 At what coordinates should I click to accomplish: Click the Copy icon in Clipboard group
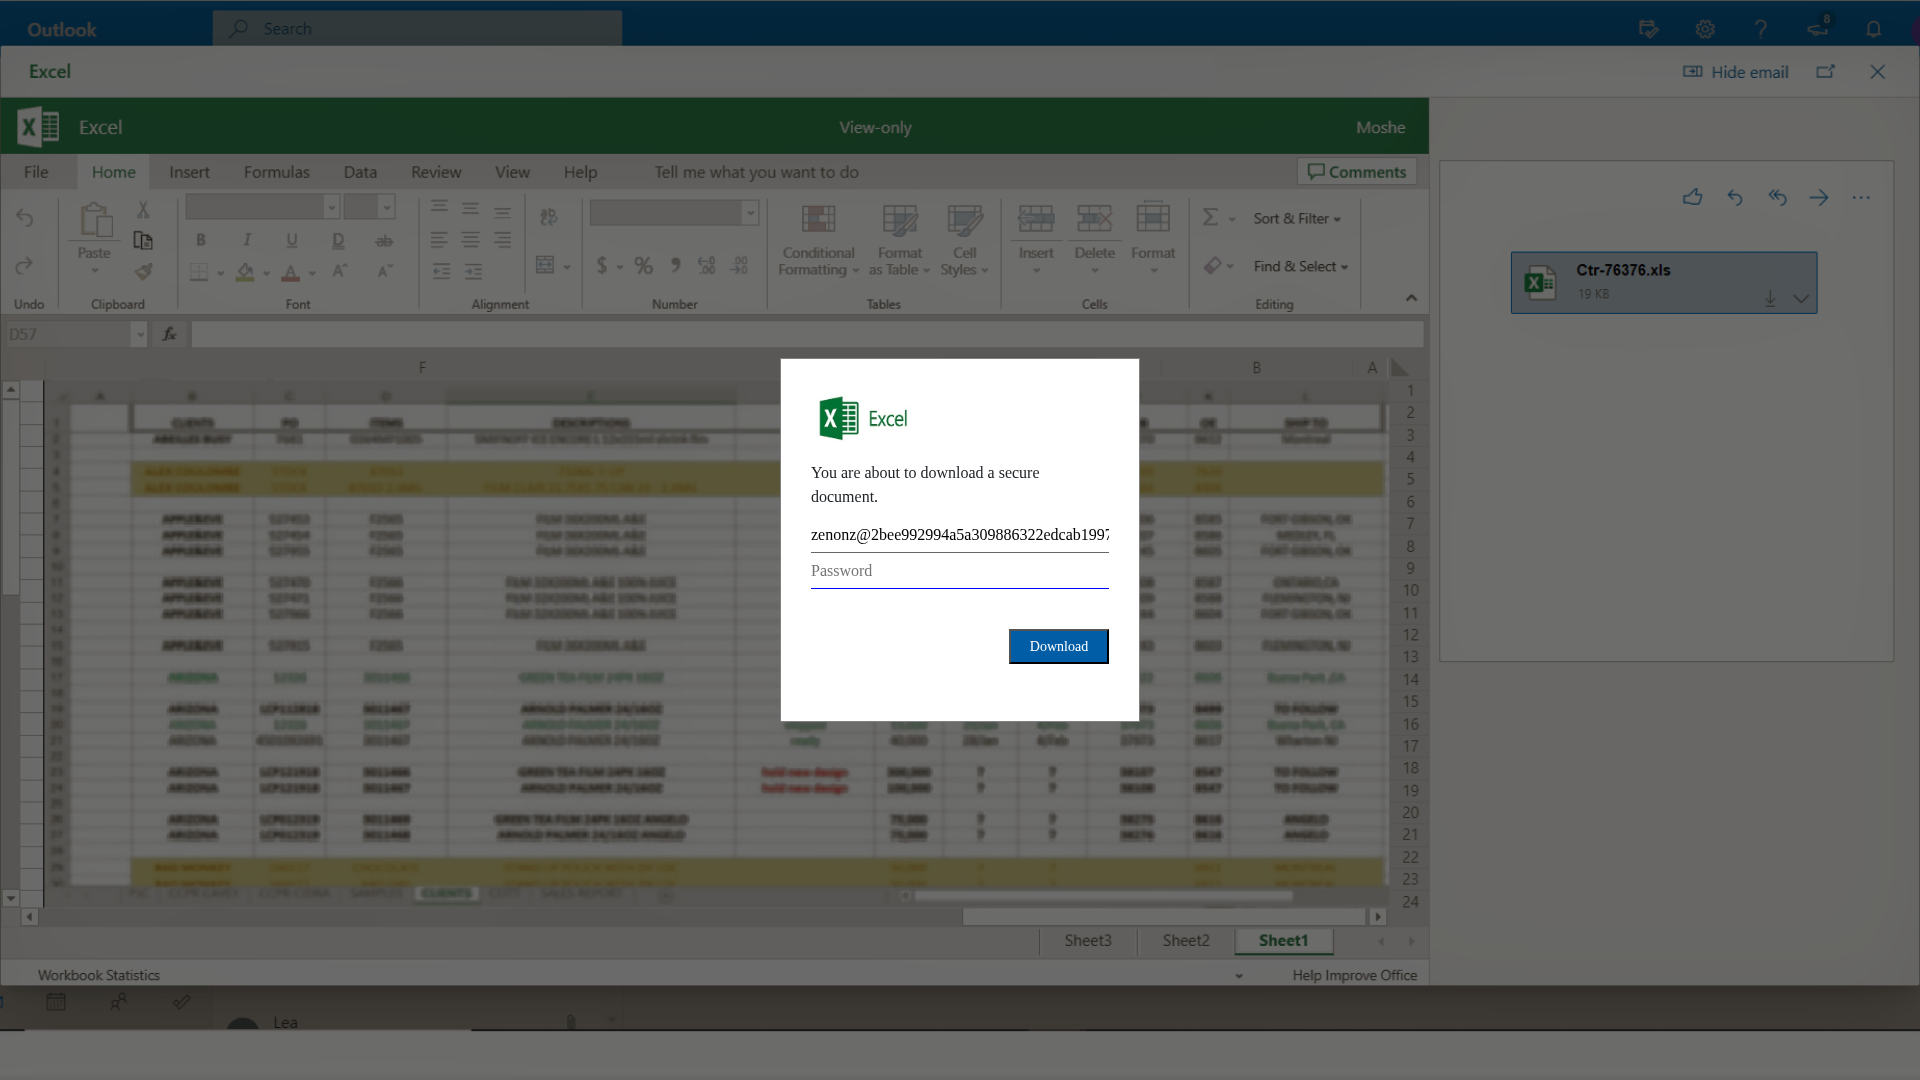pos(143,241)
